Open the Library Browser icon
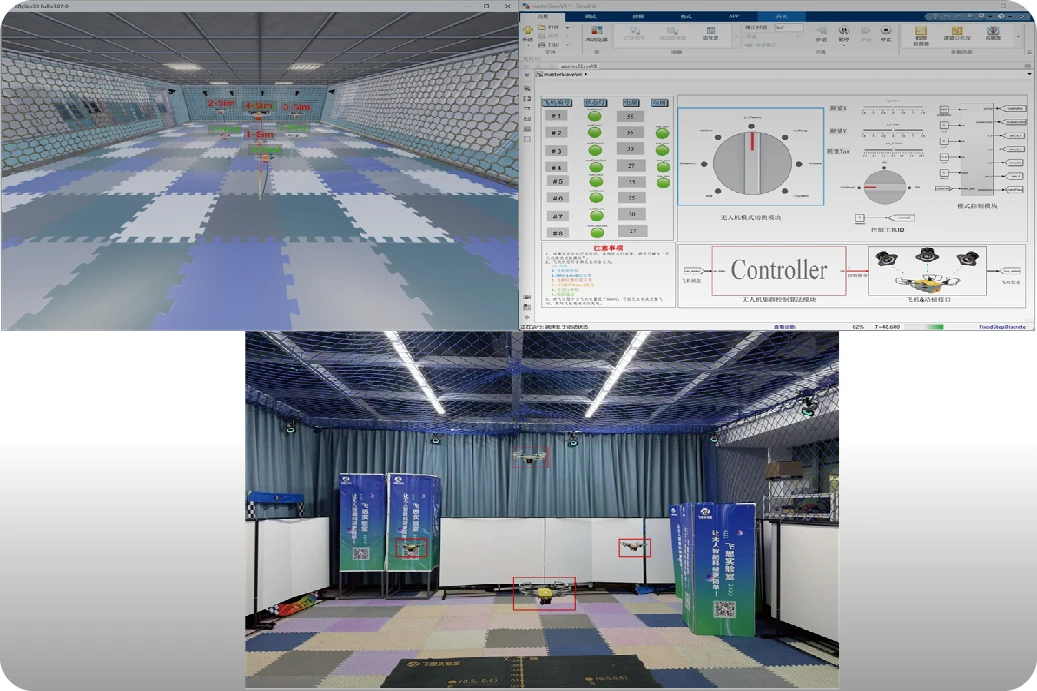 (596, 33)
